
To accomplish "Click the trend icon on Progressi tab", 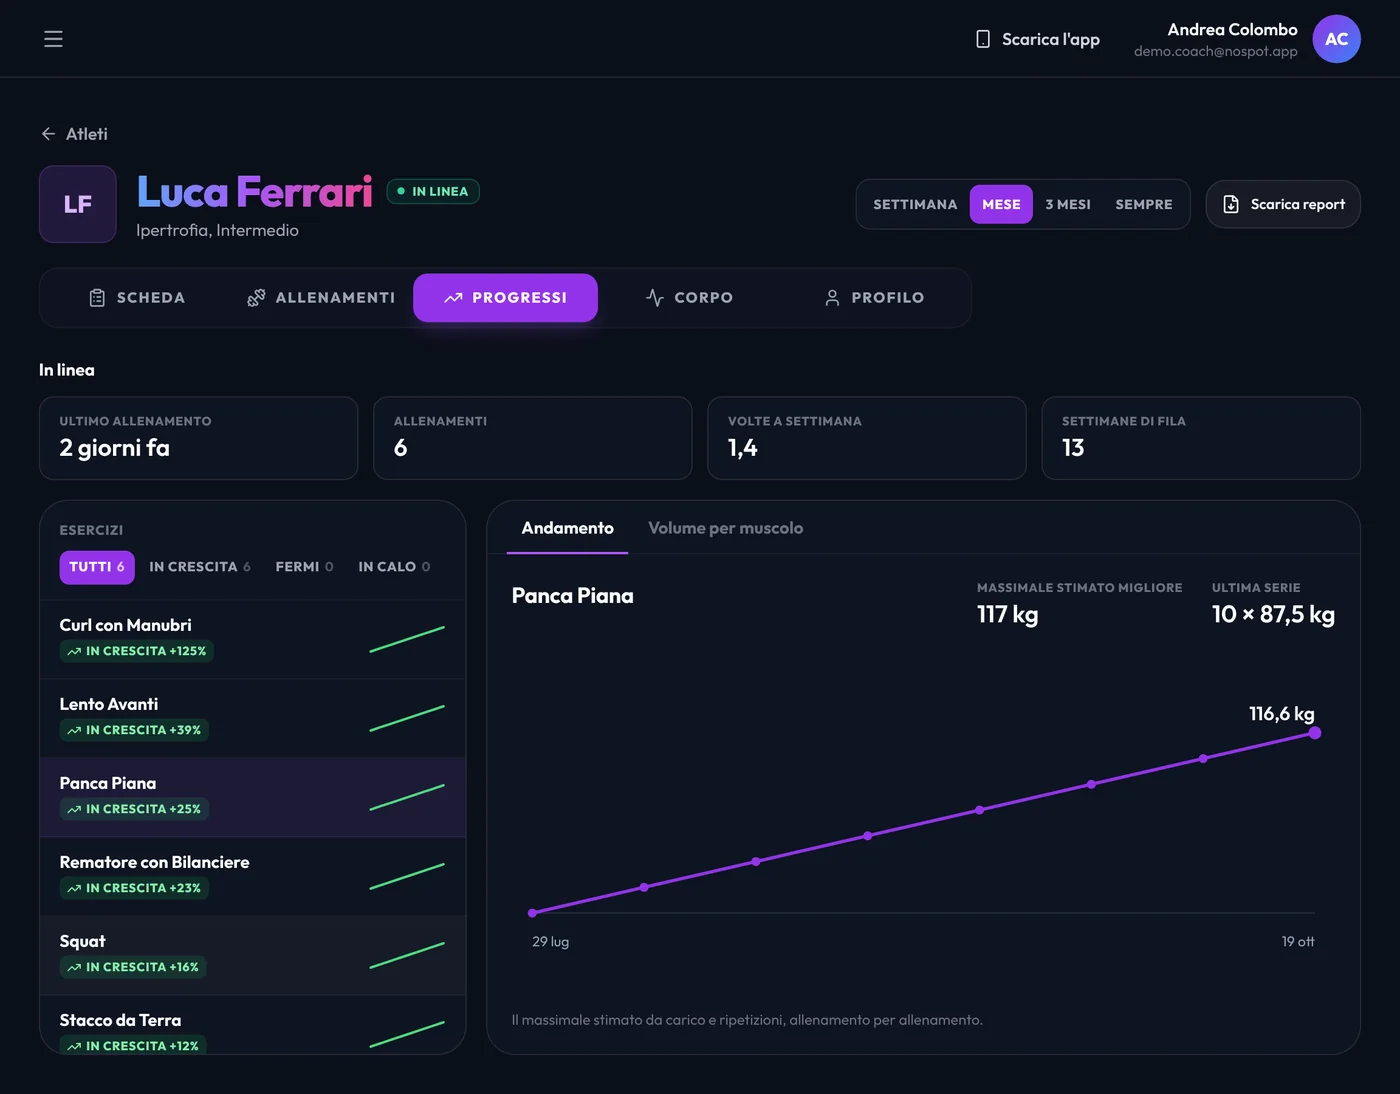I will [x=453, y=298].
